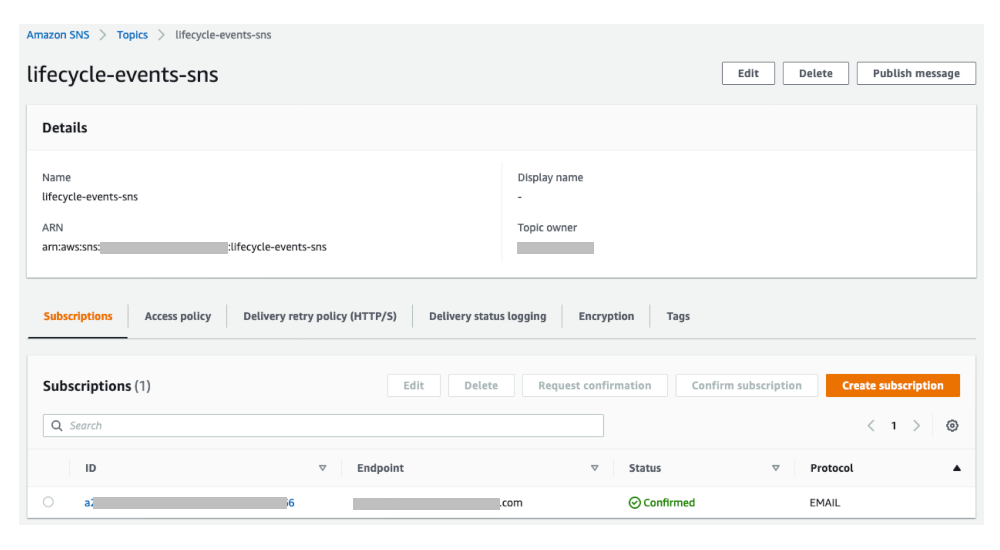The height and width of the screenshot is (550, 1000).
Task: Click the Topic owner value
Action: tap(555, 248)
